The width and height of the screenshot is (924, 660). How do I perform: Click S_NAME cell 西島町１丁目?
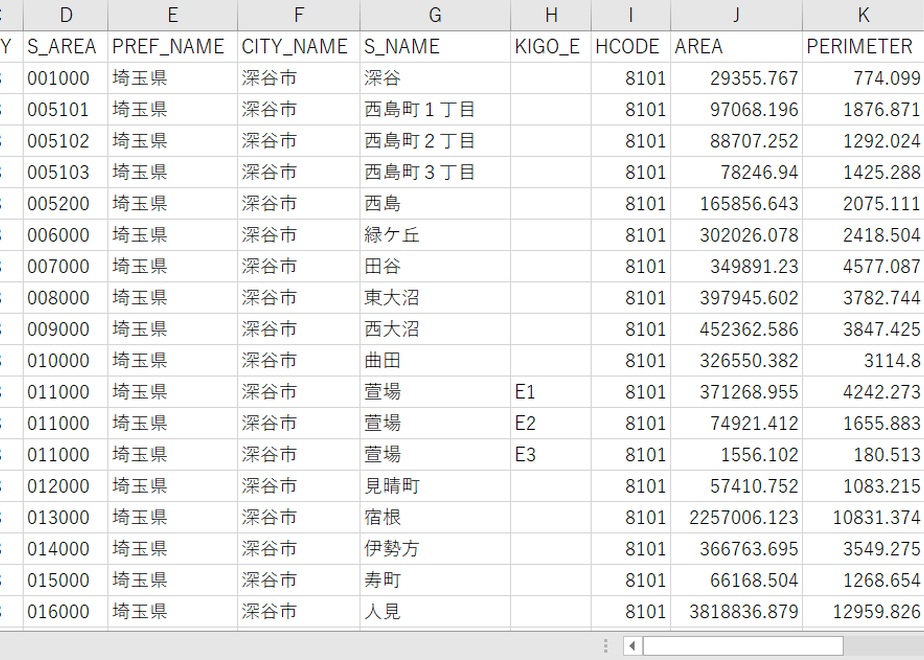[x=435, y=109]
